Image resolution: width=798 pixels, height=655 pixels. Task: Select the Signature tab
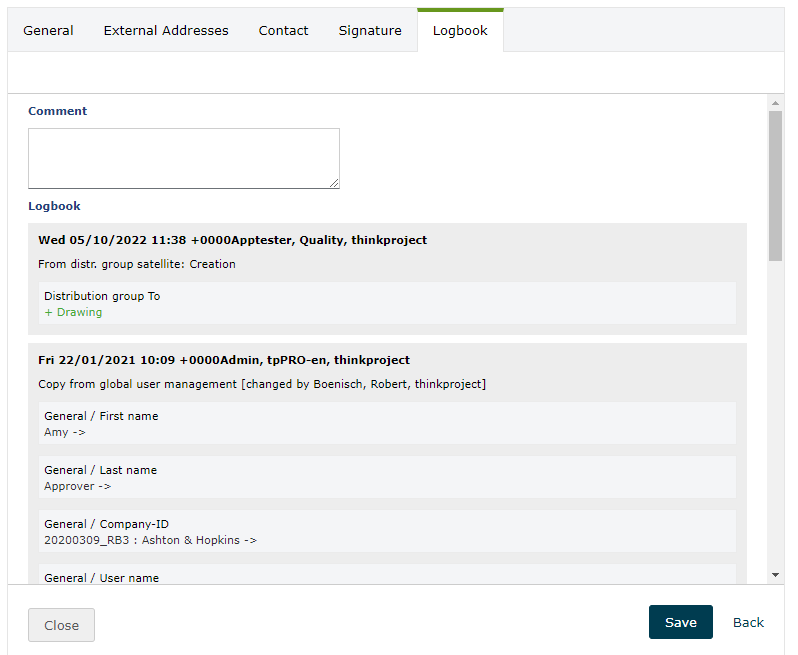coord(369,31)
